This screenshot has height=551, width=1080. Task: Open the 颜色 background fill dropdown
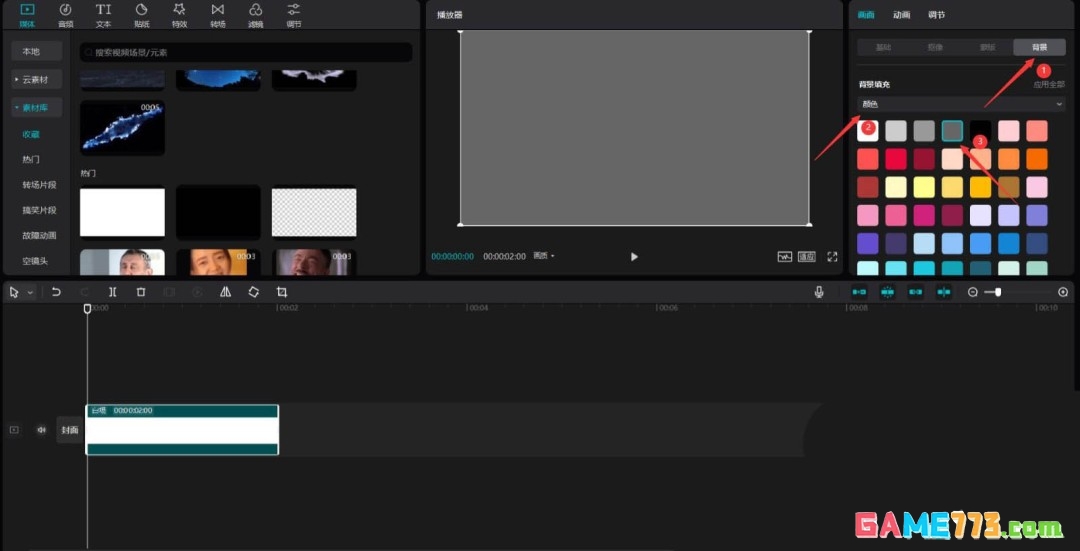pos(961,104)
